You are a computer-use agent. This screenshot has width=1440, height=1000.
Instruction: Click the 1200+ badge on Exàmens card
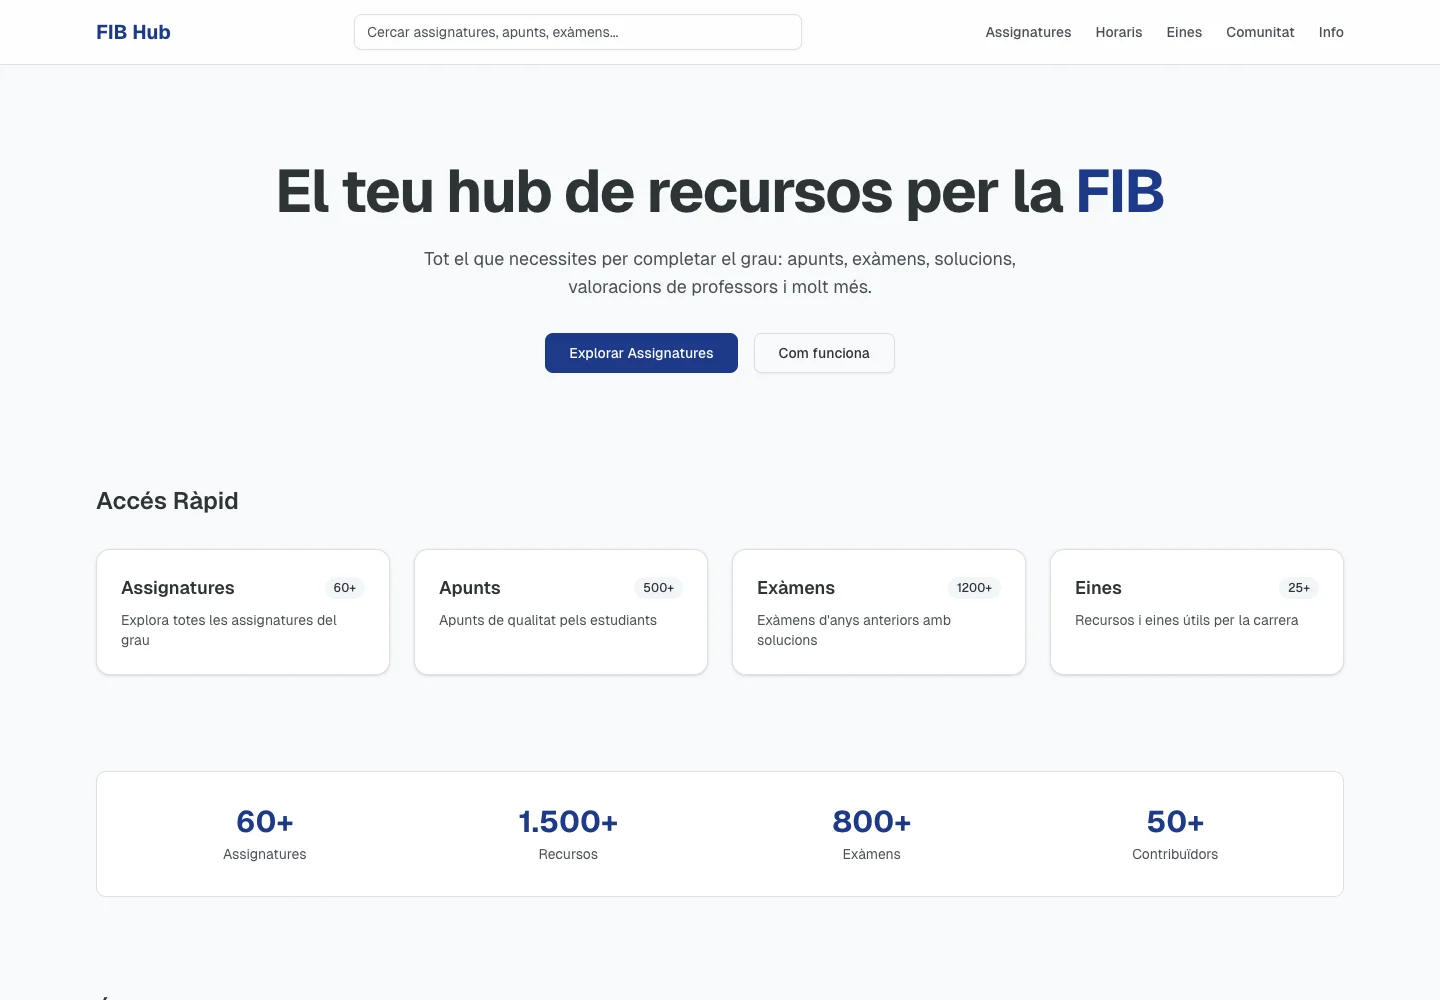click(x=974, y=588)
